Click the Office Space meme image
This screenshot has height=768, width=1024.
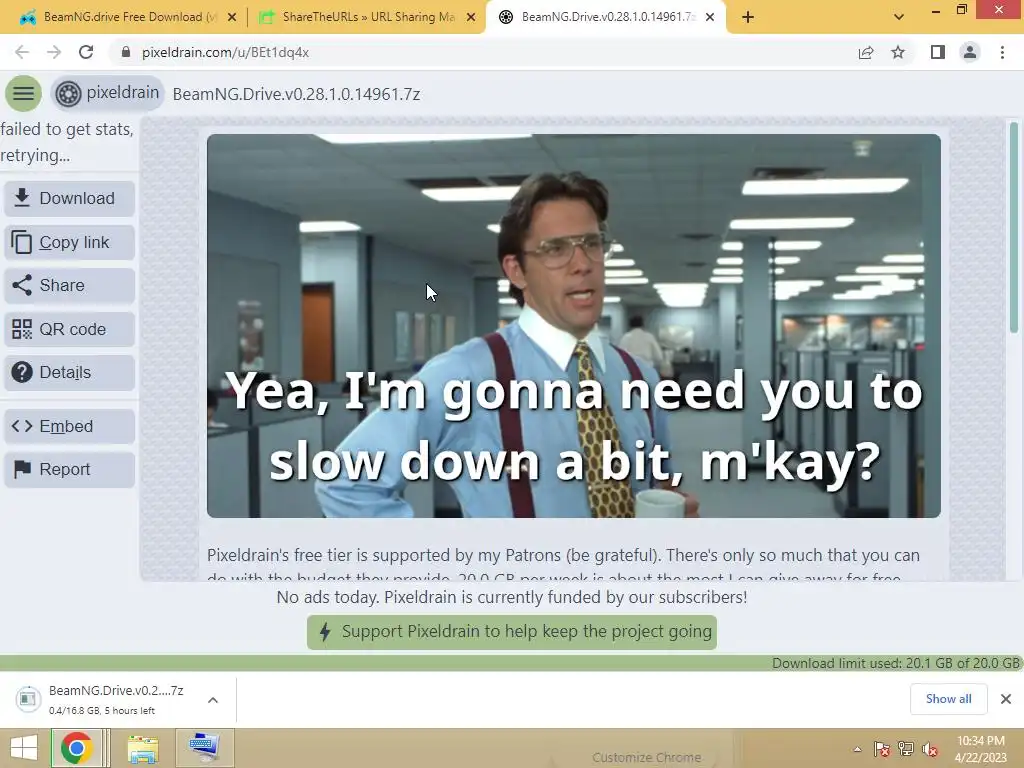pos(573,326)
